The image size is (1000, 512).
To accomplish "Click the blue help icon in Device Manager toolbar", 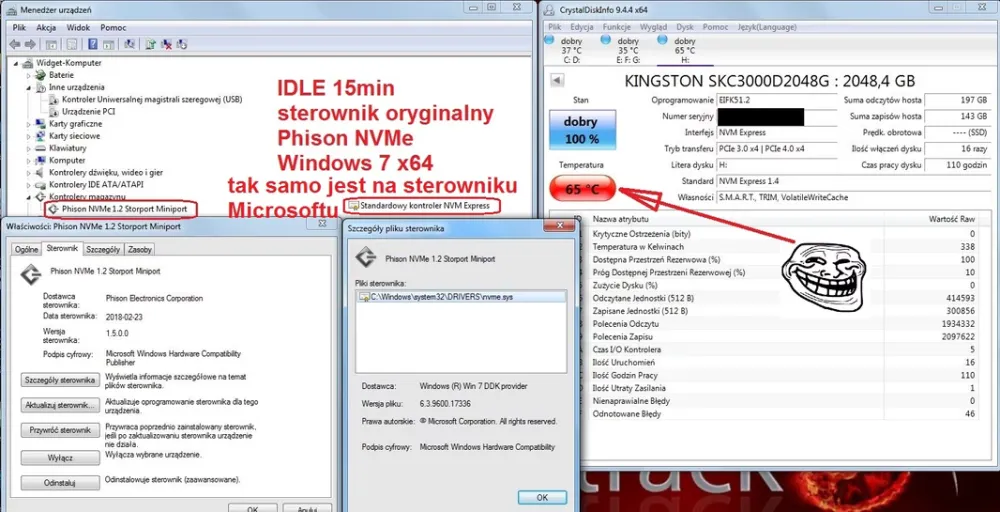I will (92, 44).
